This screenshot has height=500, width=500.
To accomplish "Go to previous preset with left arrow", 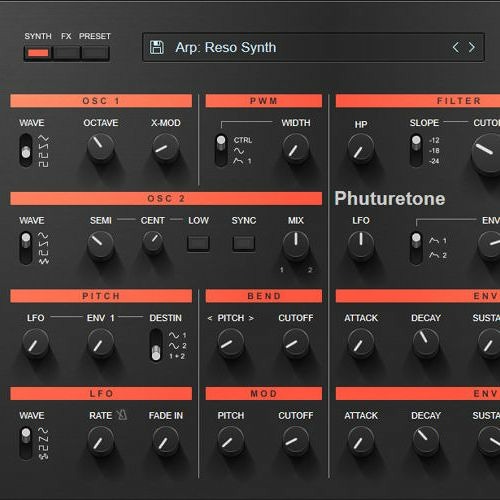I will 456,47.
